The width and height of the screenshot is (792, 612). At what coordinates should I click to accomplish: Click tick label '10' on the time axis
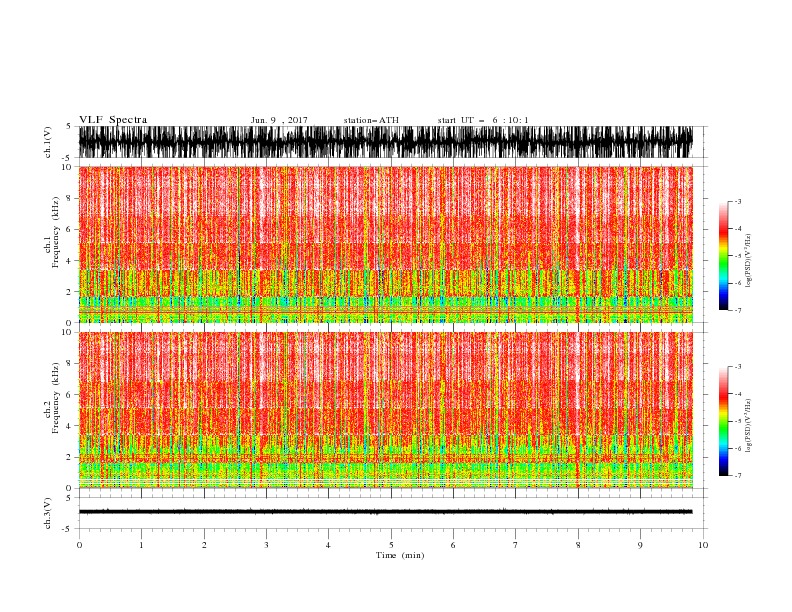tap(703, 545)
